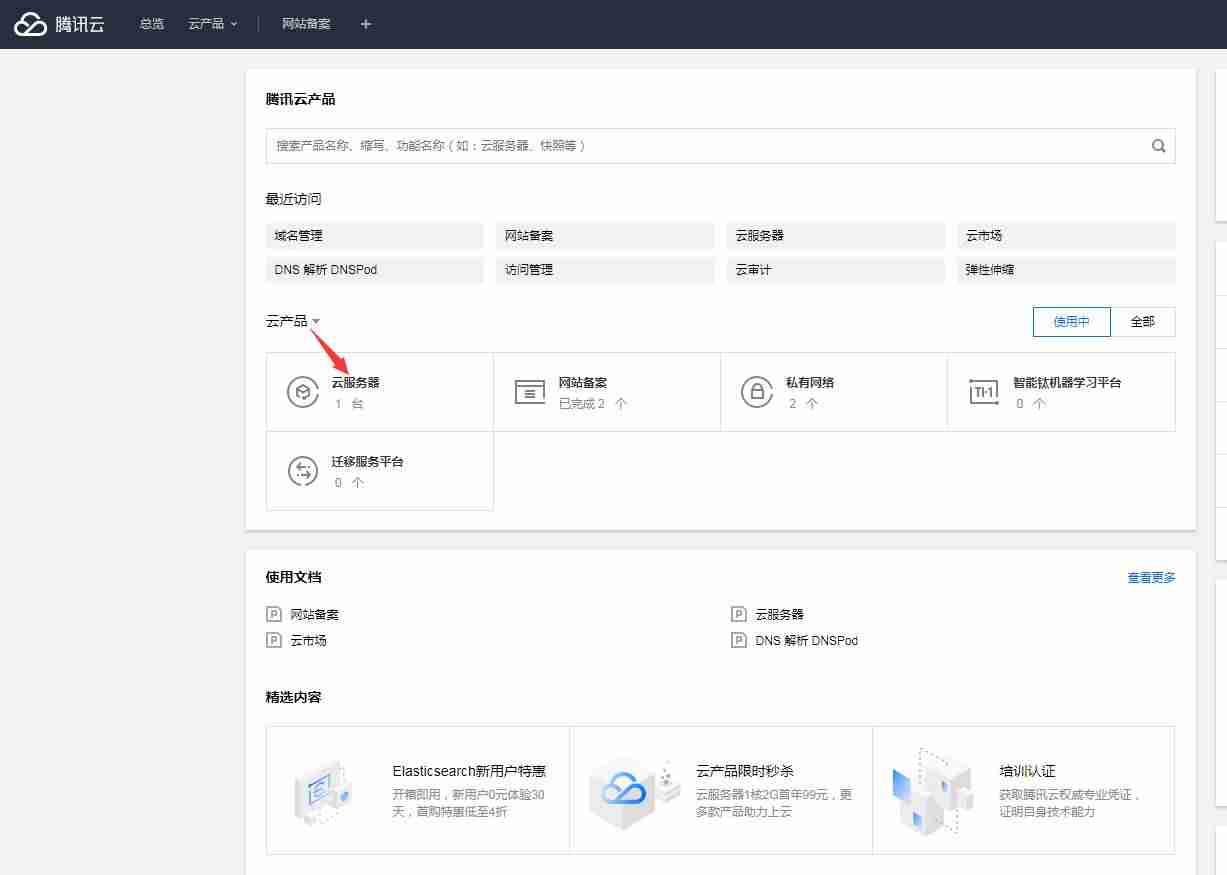Open recent 网站备案 shortcut

[x=605, y=236]
